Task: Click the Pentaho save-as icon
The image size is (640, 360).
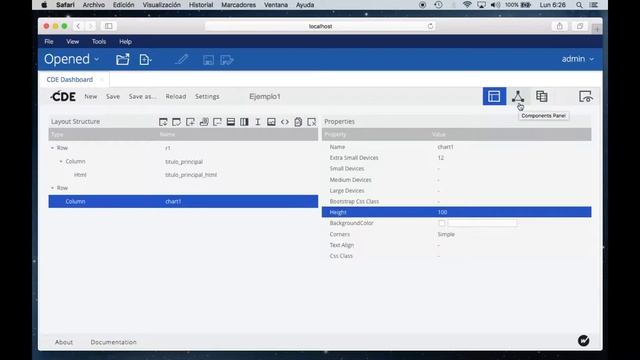Action: (227, 60)
